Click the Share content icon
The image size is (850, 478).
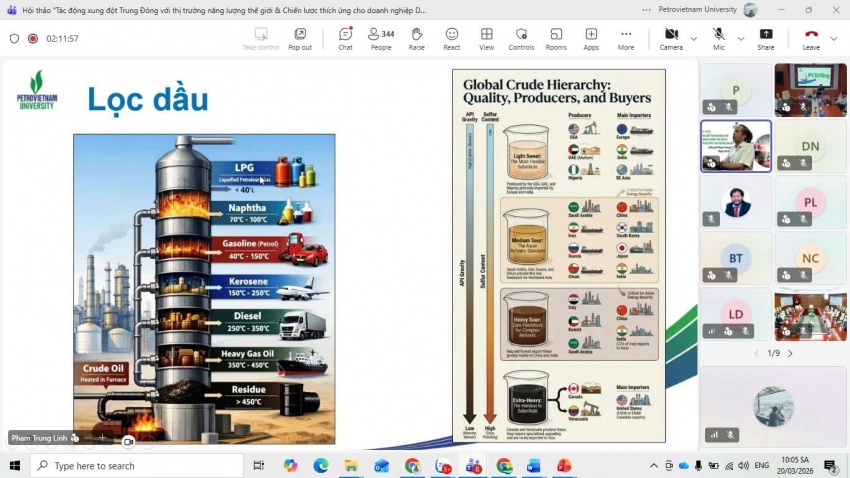pyautogui.click(x=765, y=39)
